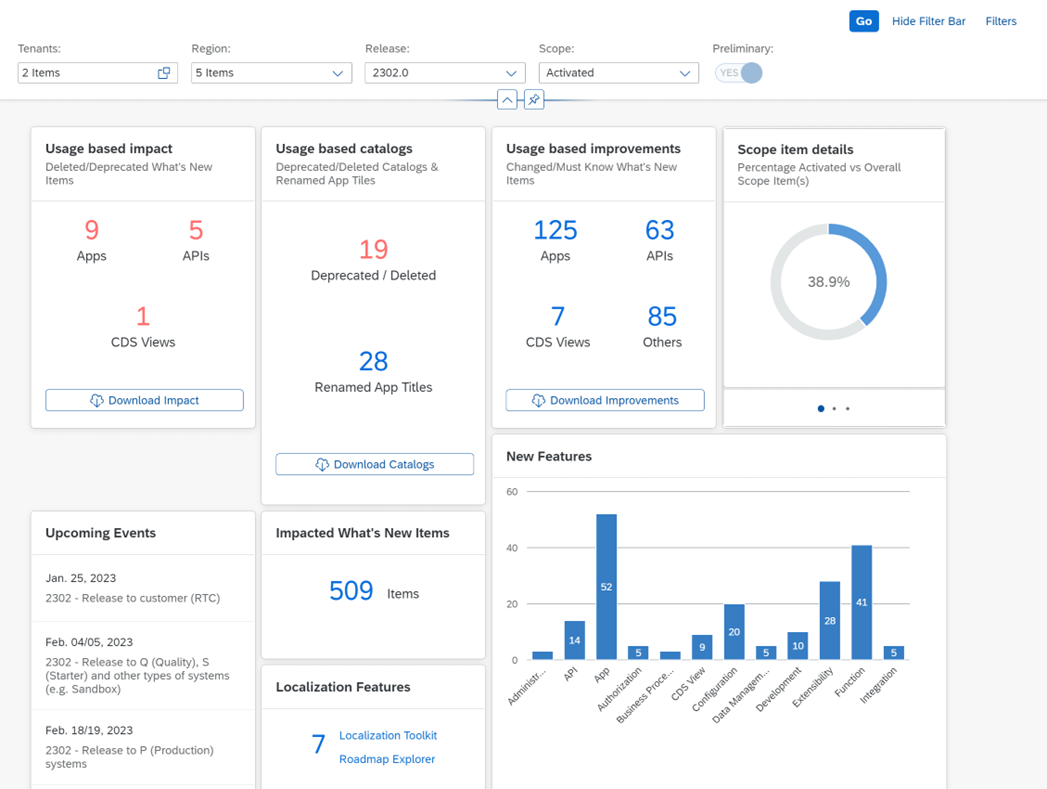This screenshot has height=789, width=1047.
Task: Switch to the third carousel page dot
Action: click(x=847, y=409)
